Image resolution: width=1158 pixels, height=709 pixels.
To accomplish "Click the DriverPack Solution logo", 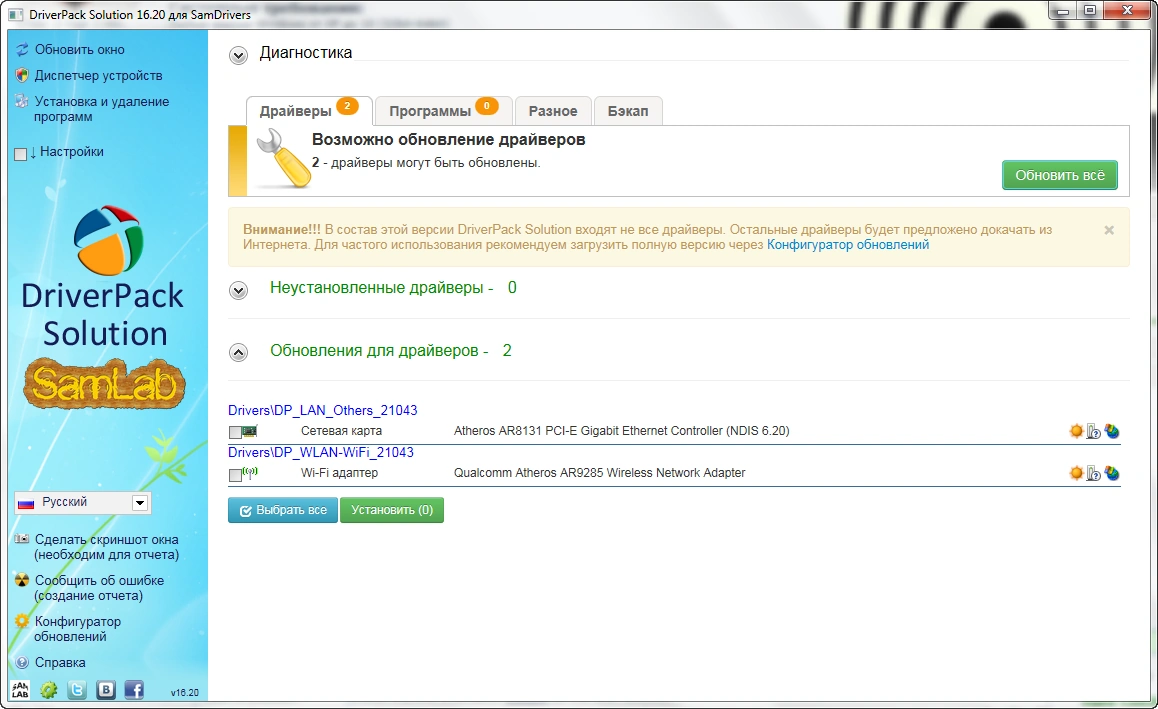I will point(104,277).
